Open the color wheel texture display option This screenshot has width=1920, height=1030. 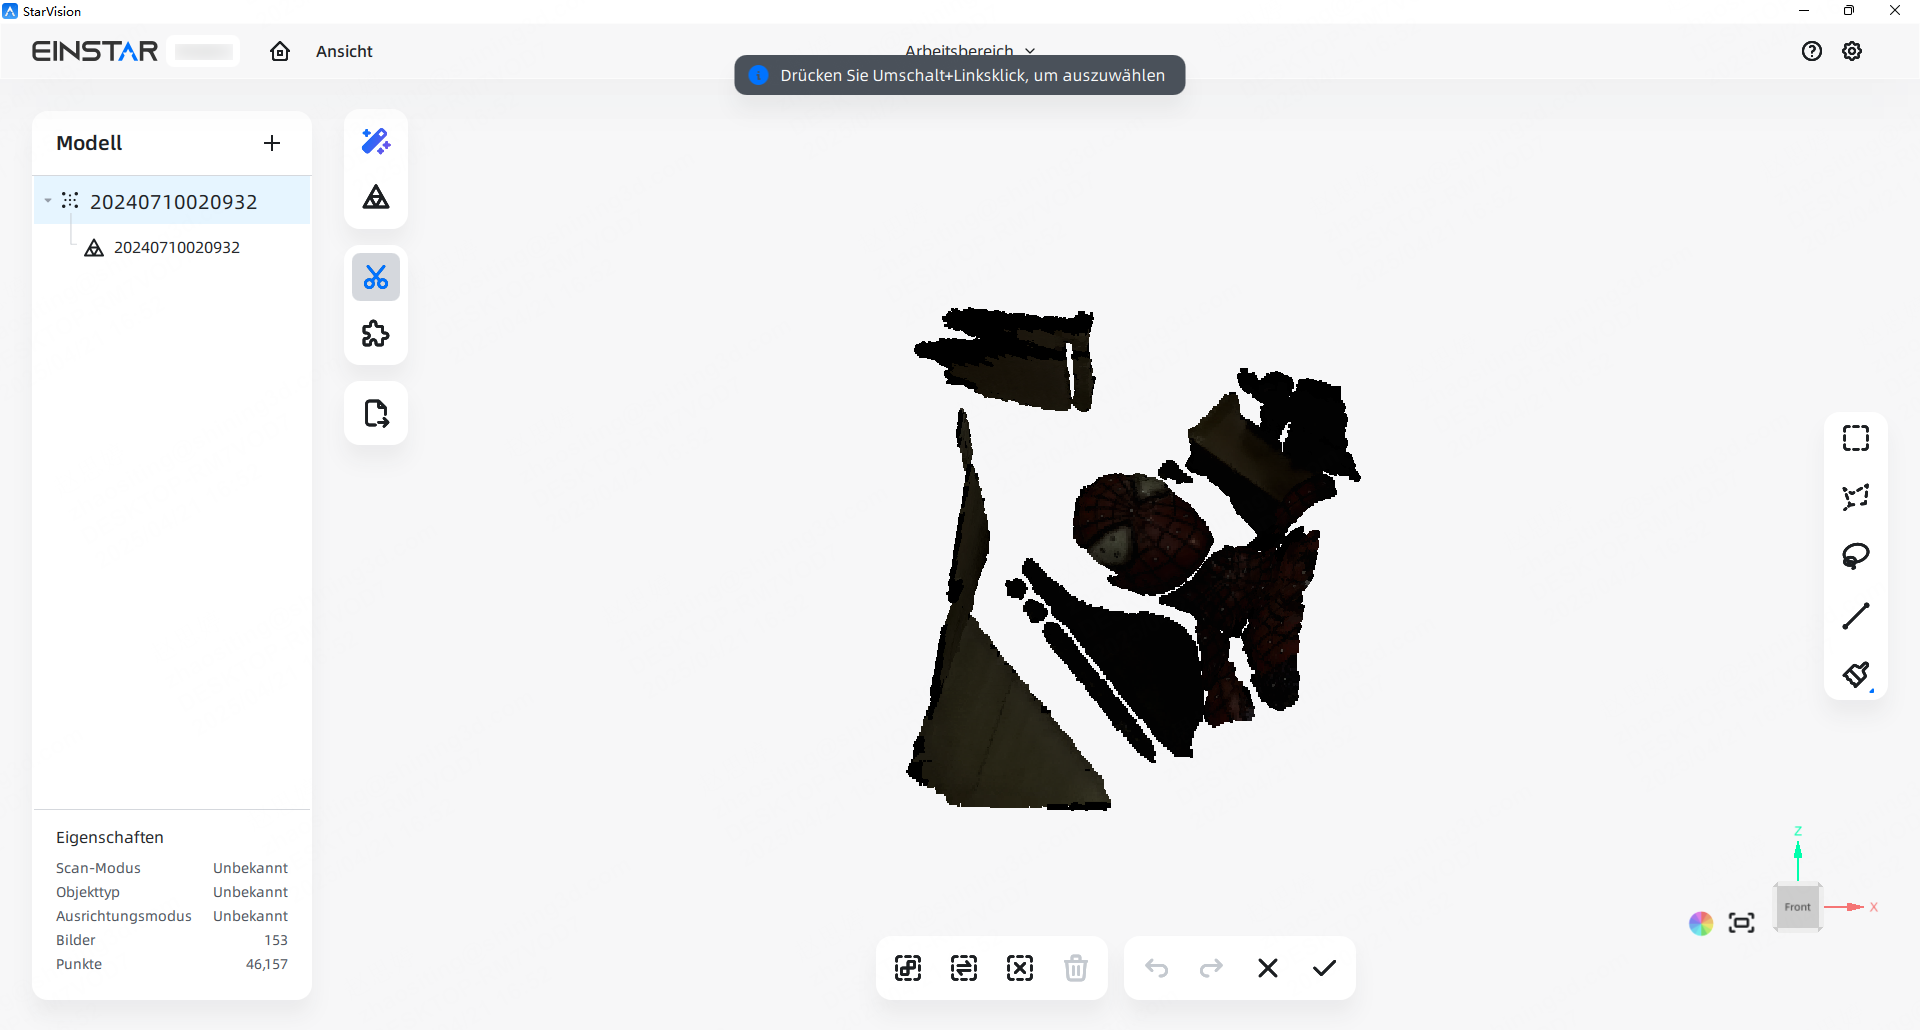pyautogui.click(x=1701, y=923)
